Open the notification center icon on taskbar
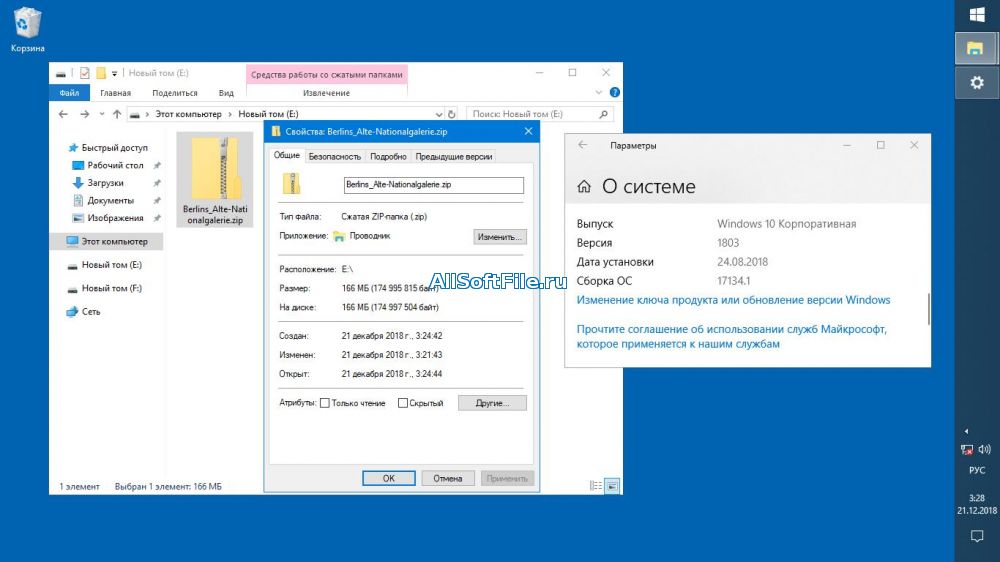1000x562 pixels. point(977,537)
